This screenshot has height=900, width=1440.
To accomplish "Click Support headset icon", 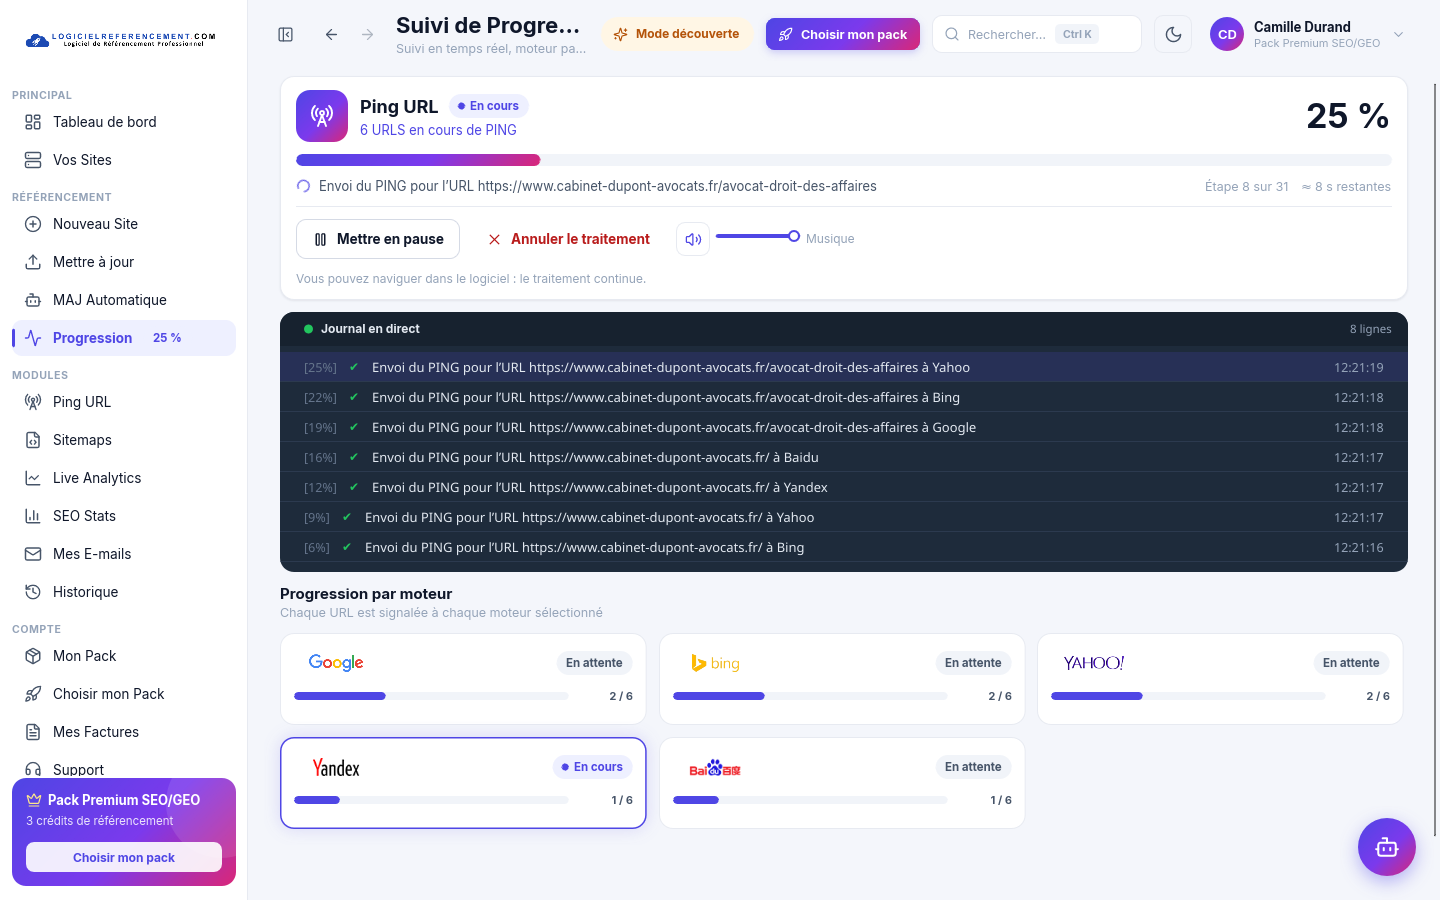I will click(33, 770).
